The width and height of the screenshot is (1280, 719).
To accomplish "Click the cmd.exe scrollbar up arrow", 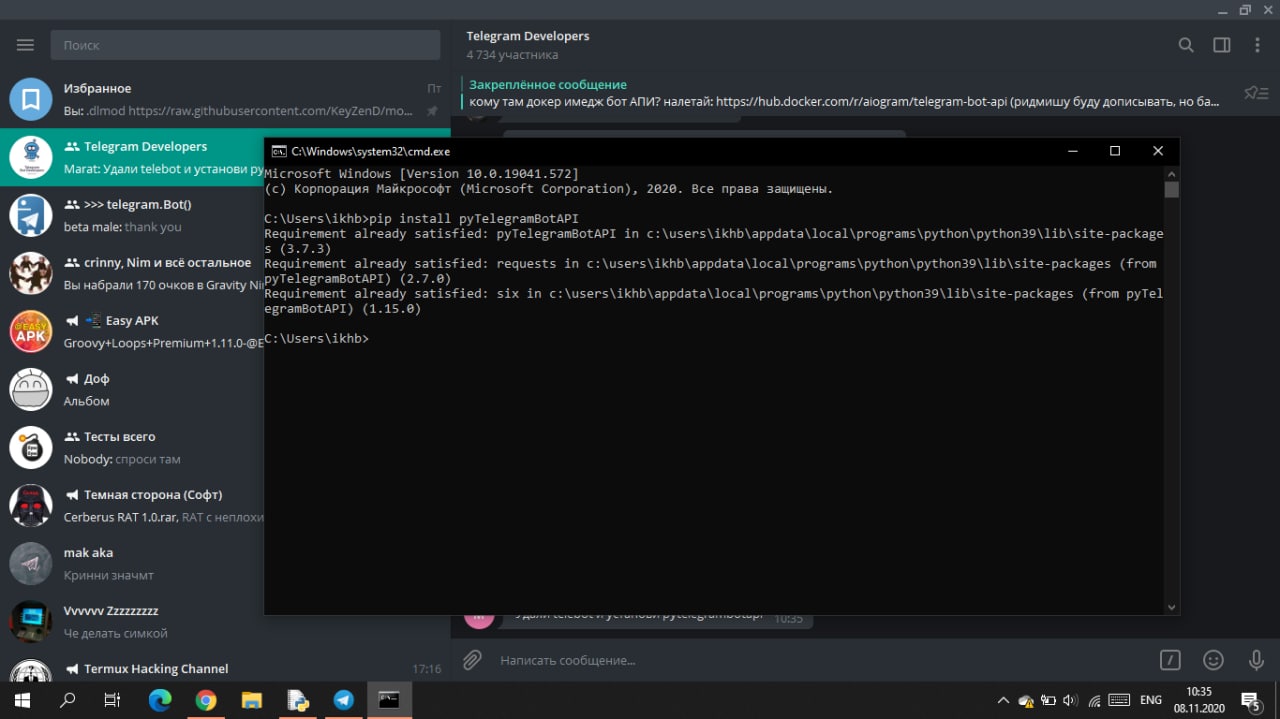I will [x=1171, y=174].
